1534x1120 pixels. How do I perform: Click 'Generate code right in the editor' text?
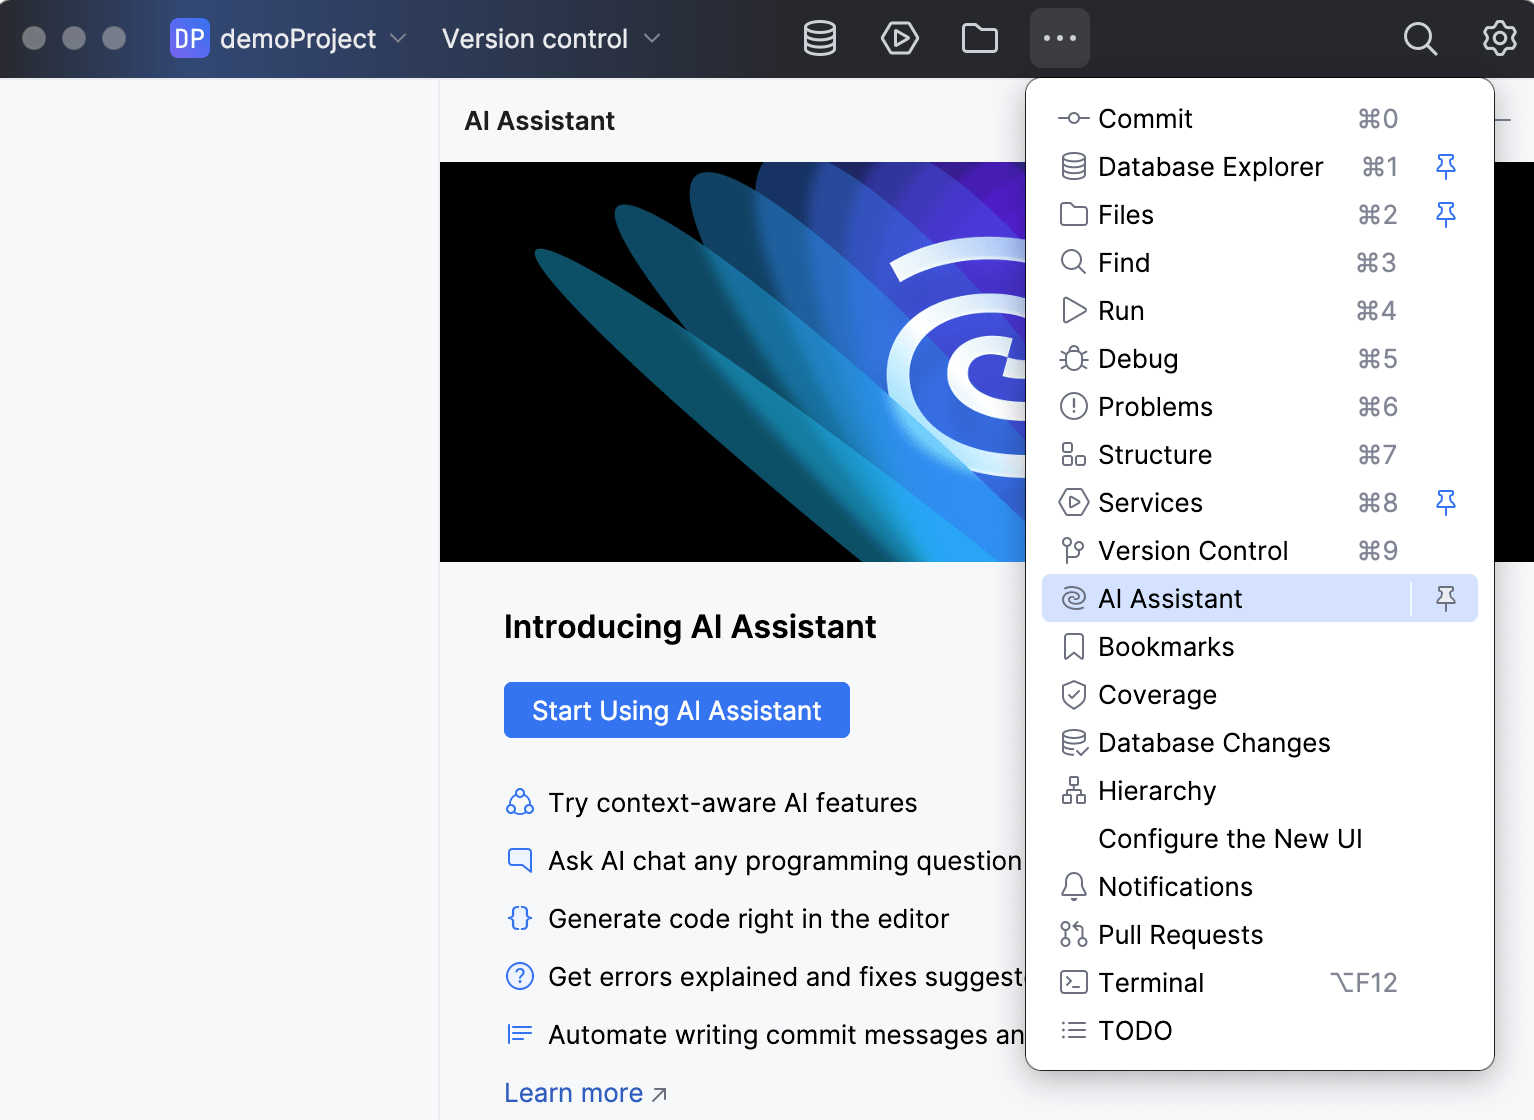pos(749,919)
